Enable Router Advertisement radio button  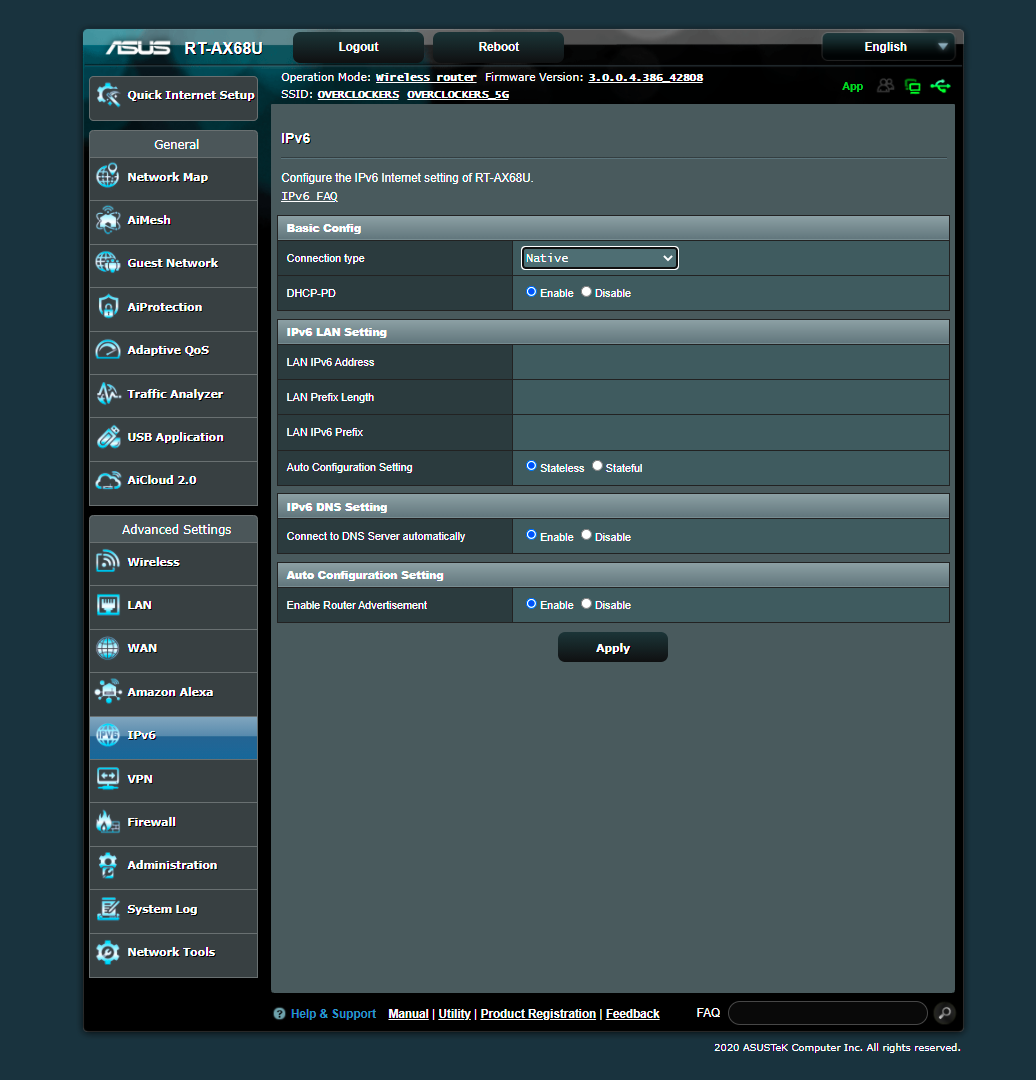tap(531, 604)
